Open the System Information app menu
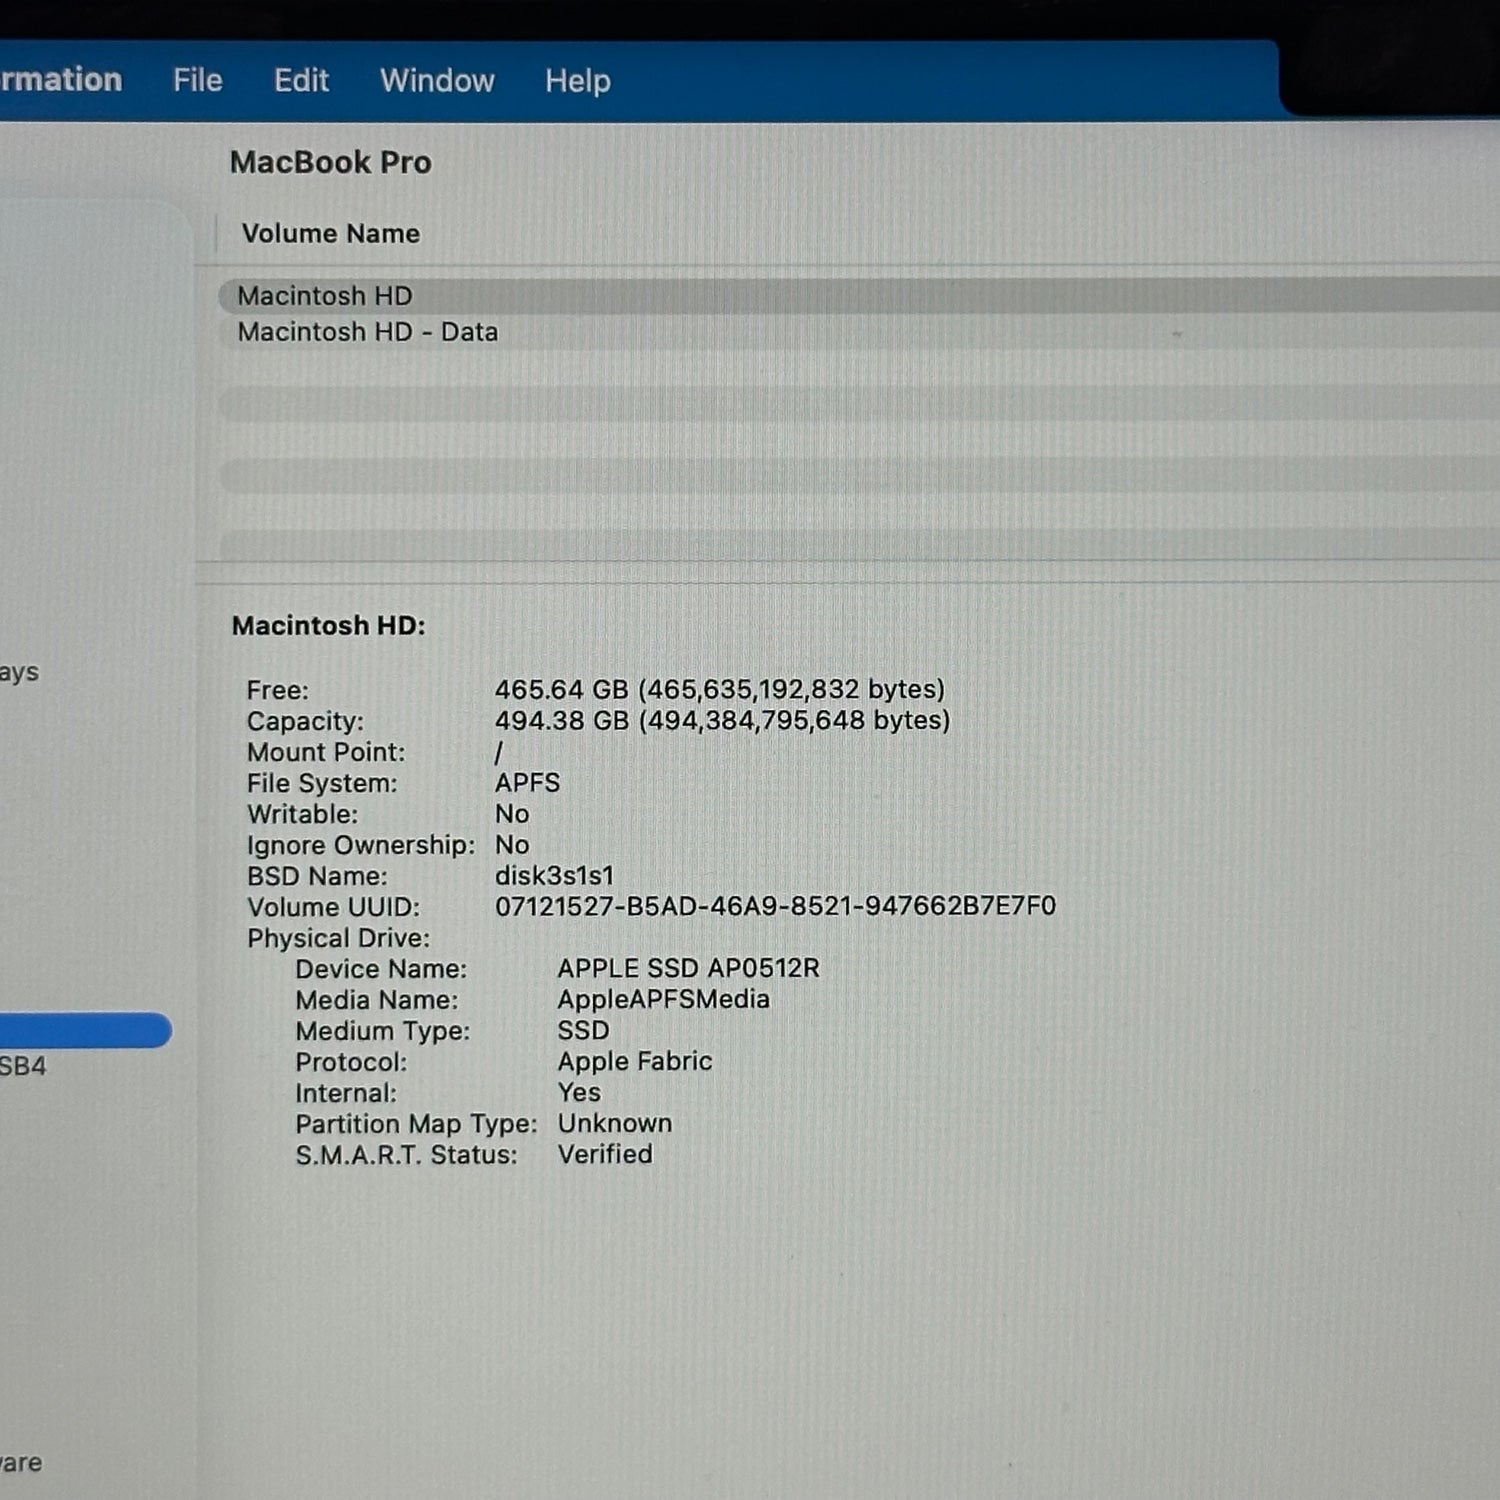 click(60, 80)
